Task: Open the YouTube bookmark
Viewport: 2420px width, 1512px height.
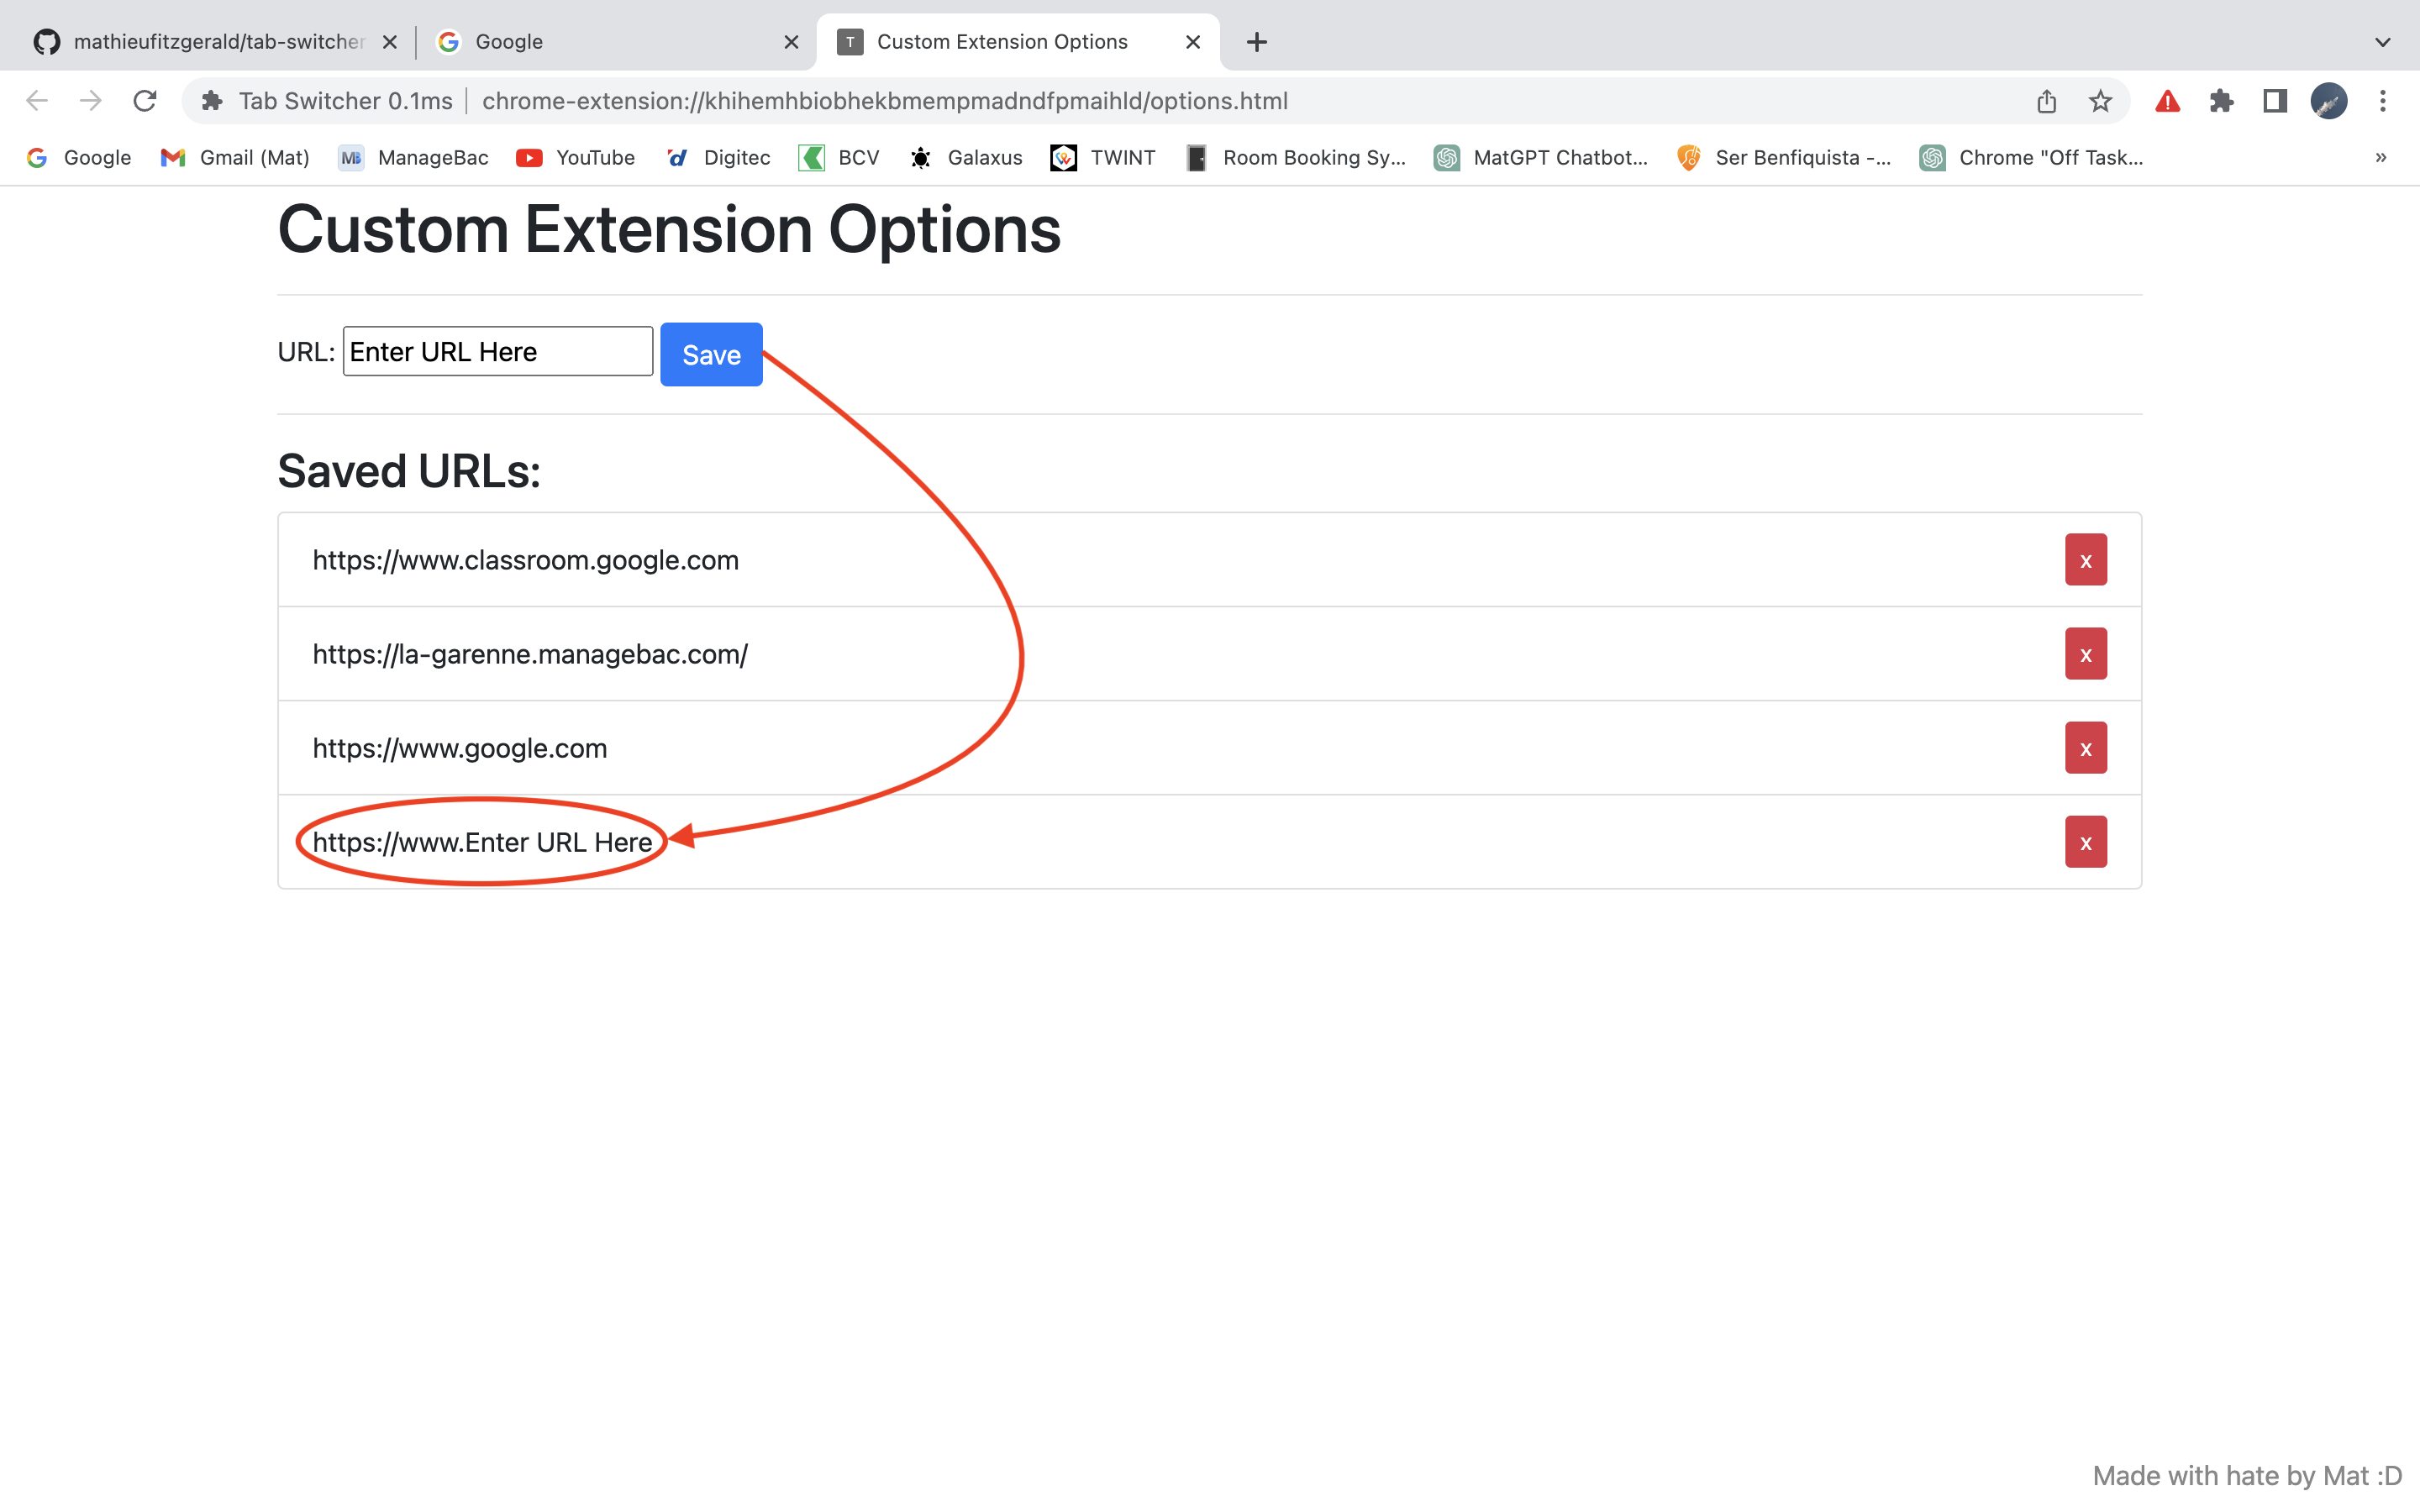Action: (575, 157)
